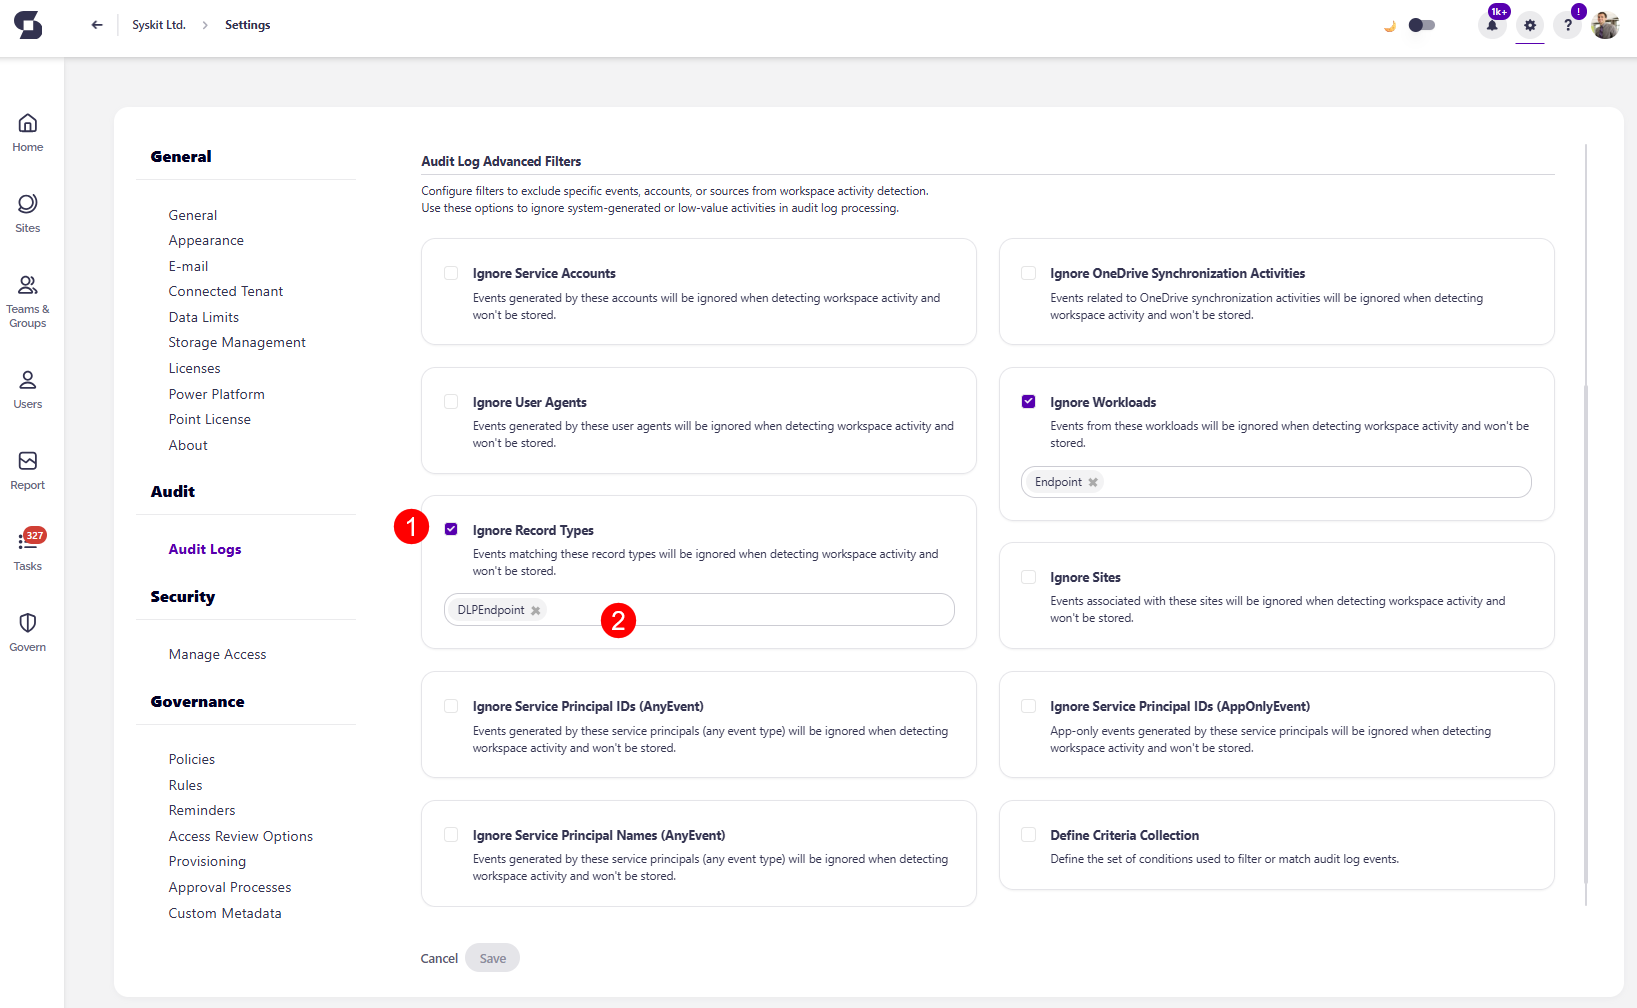This screenshot has height=1008, width=1637.
Task: Click the Cancel button
Action: [438, 958]
